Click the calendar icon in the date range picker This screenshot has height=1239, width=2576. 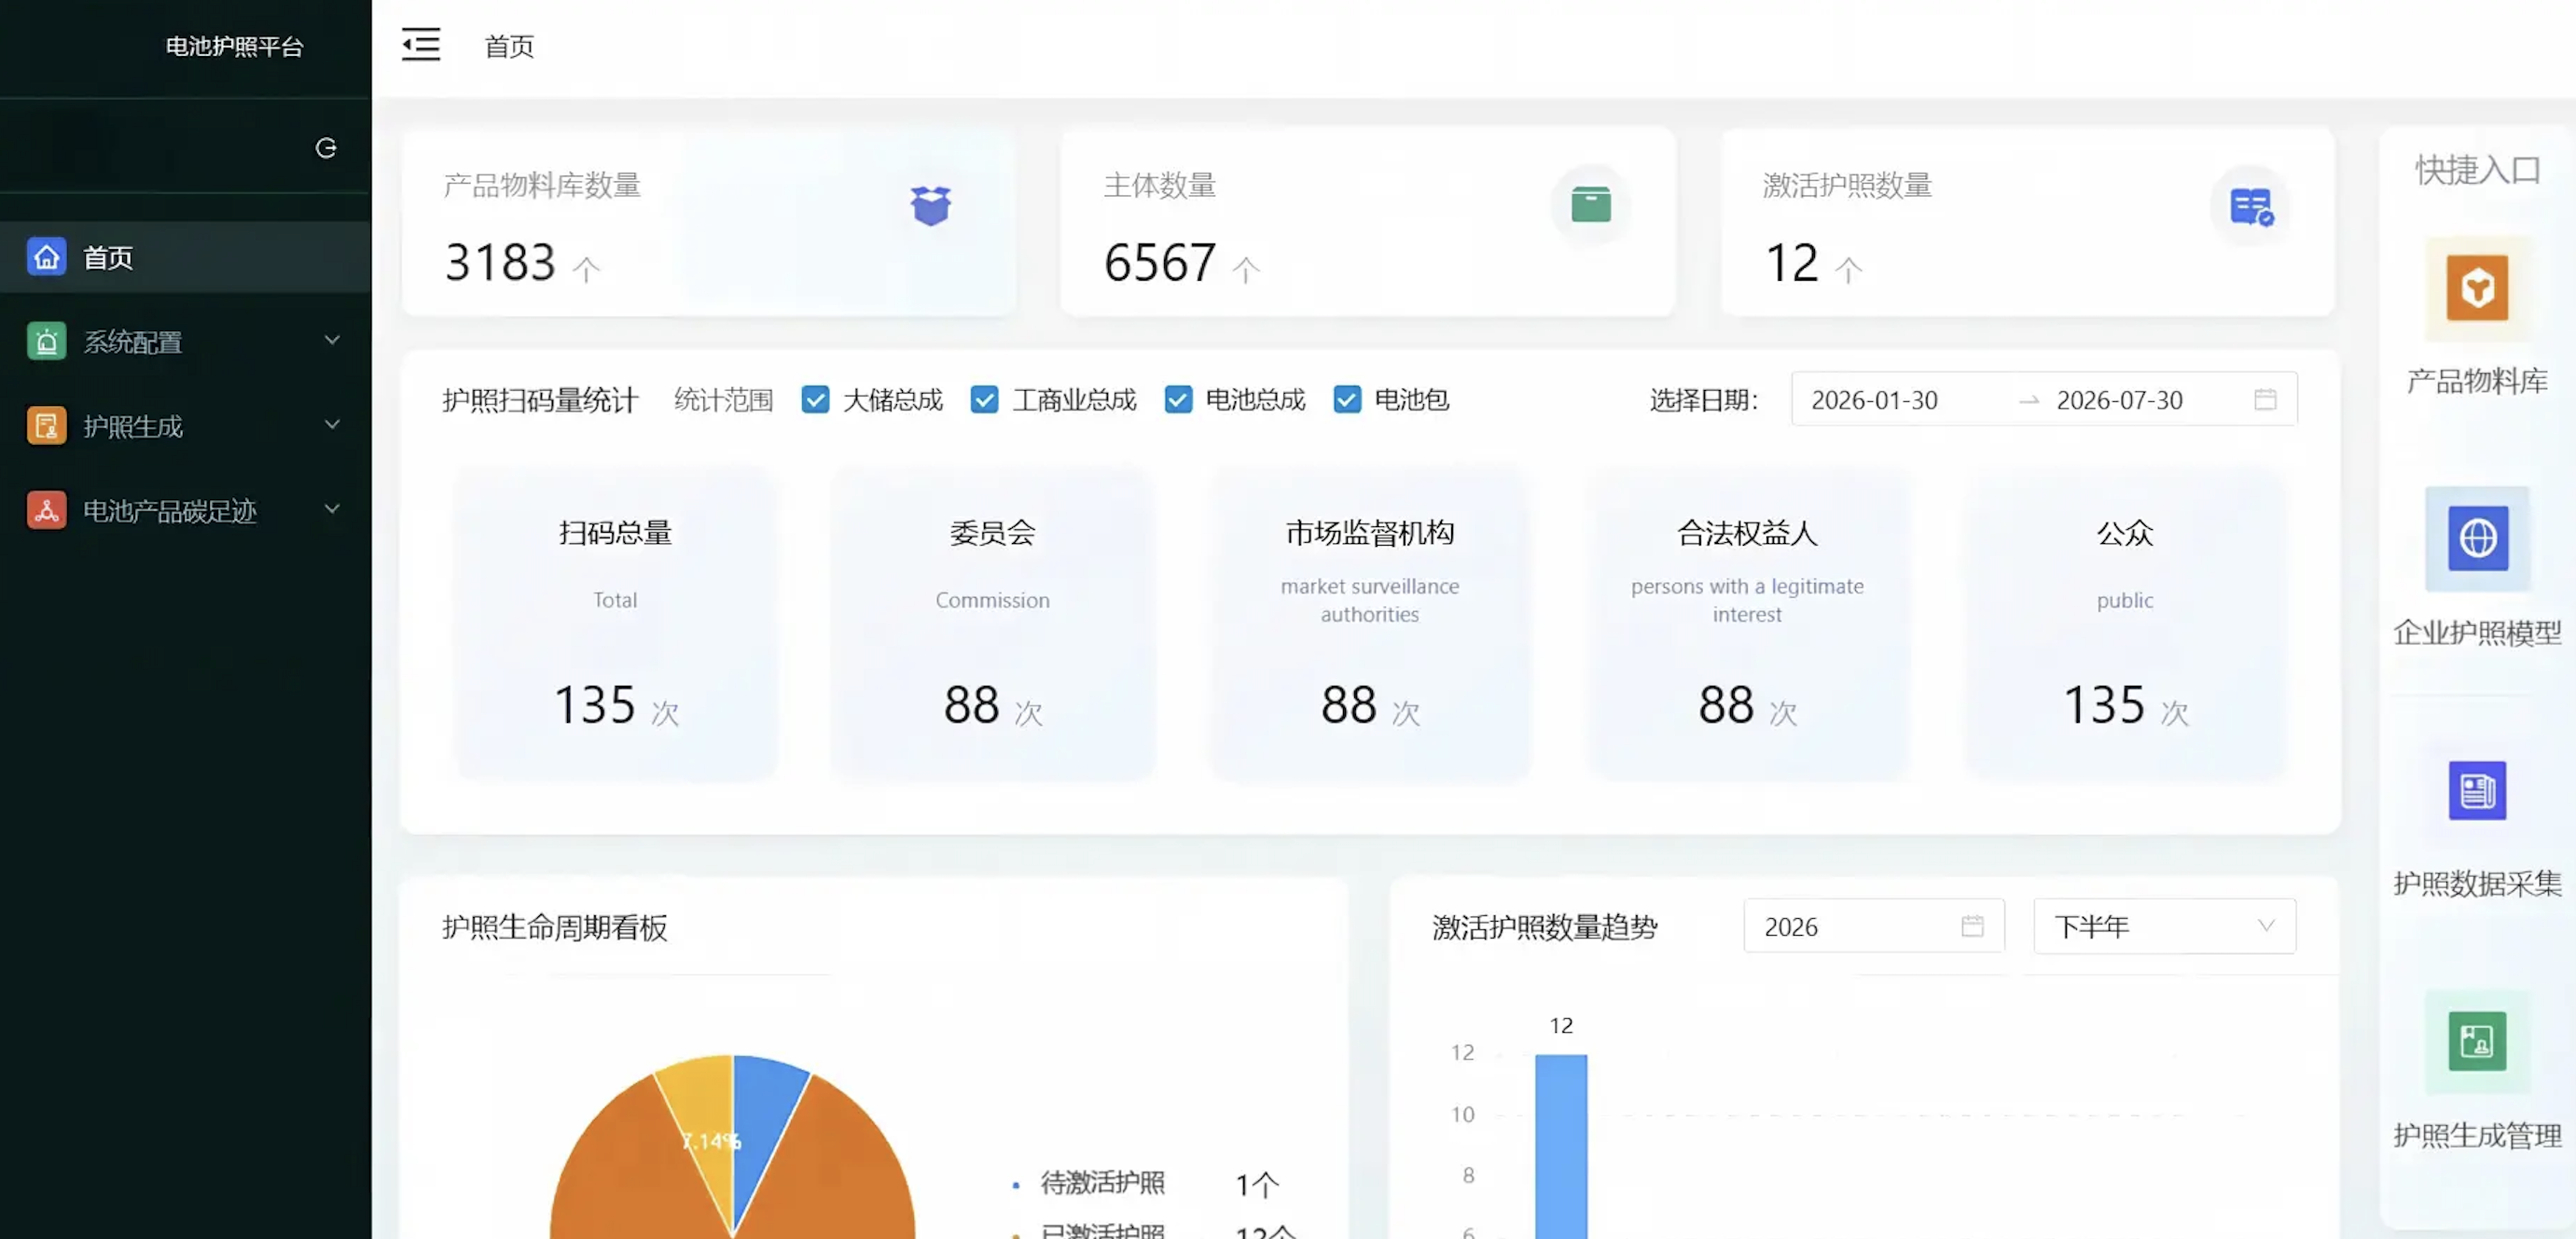(2265, 400)
